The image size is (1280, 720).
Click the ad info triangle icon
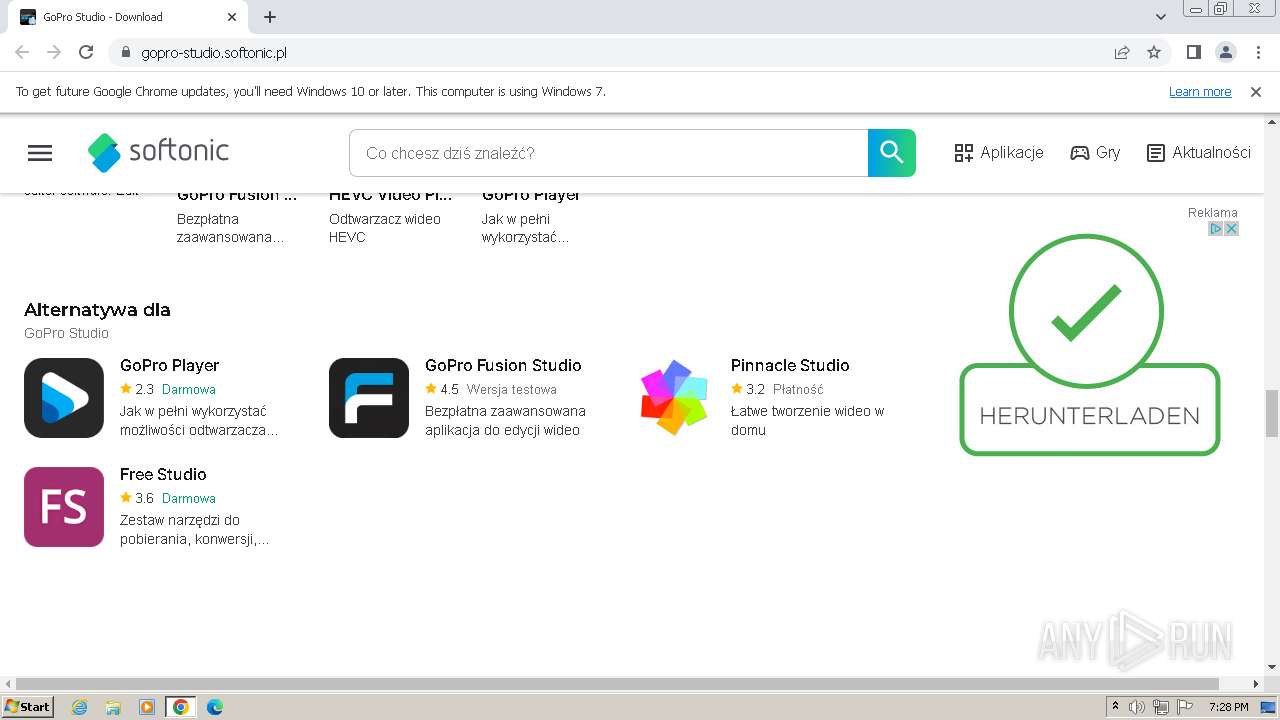coord(1216,229)
